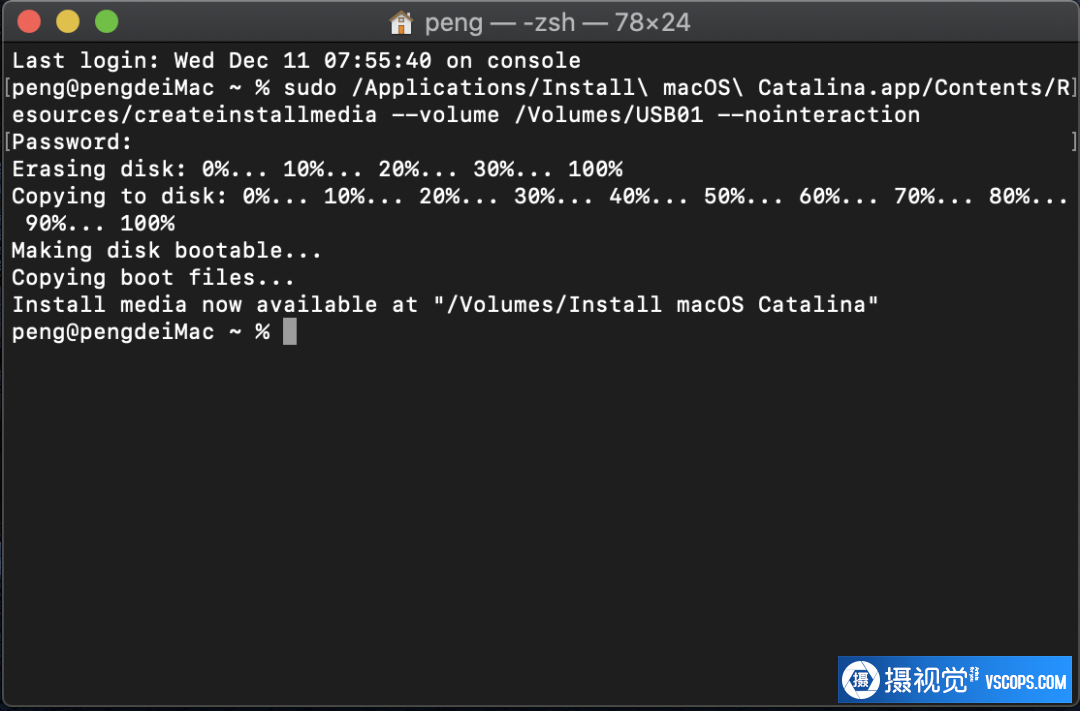The image size is (1080, 711).
Task: Click the VSCOPS.COM watermark text
Action: 1026,682
